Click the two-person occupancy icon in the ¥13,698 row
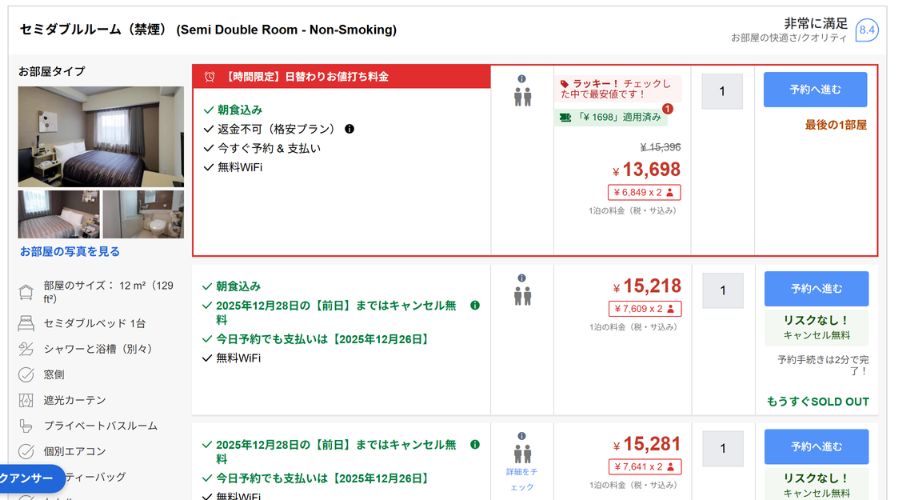Screen dimensions: 900x500 coord(522,97)
